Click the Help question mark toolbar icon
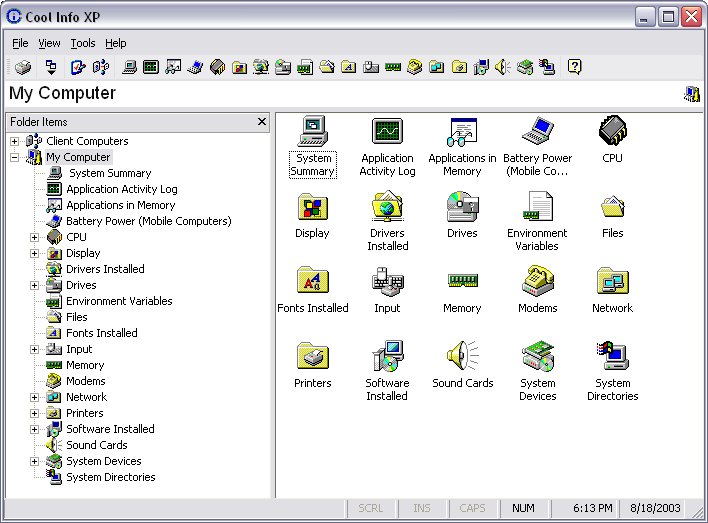The width and height of the screenshot is (708, 523). (x=574, y=67)
